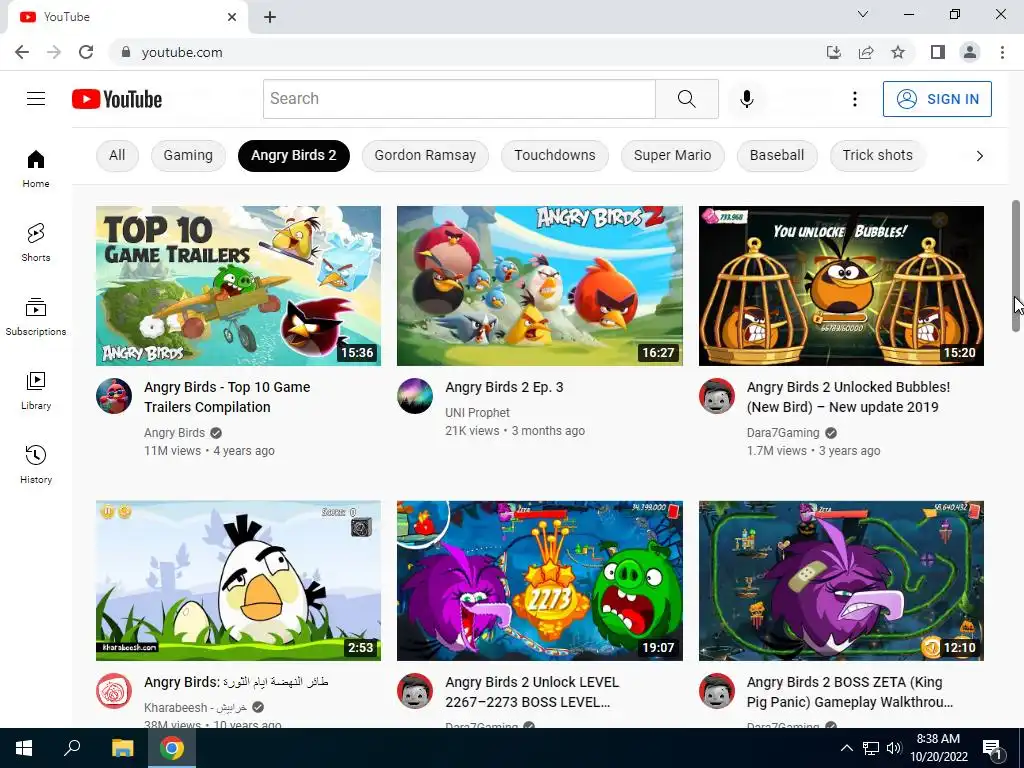Open Library in the sidebar
The image size is (1024, 768).
click(36, 390)
